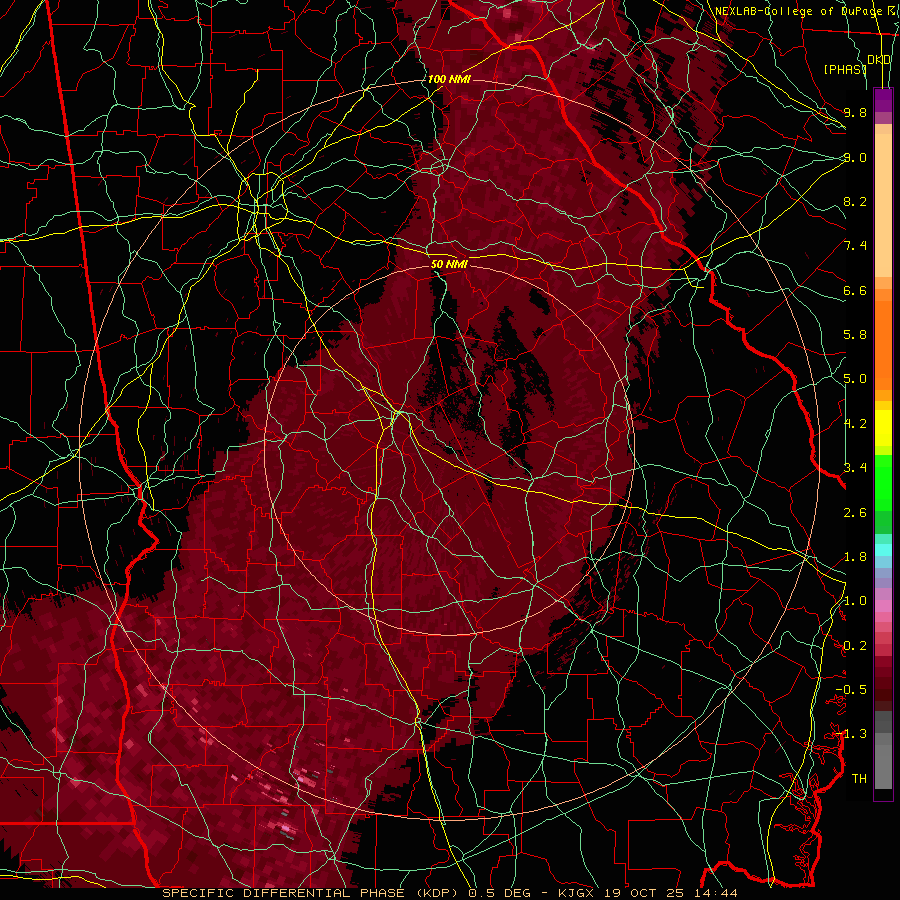Select the 3.4 scale label

855,468
